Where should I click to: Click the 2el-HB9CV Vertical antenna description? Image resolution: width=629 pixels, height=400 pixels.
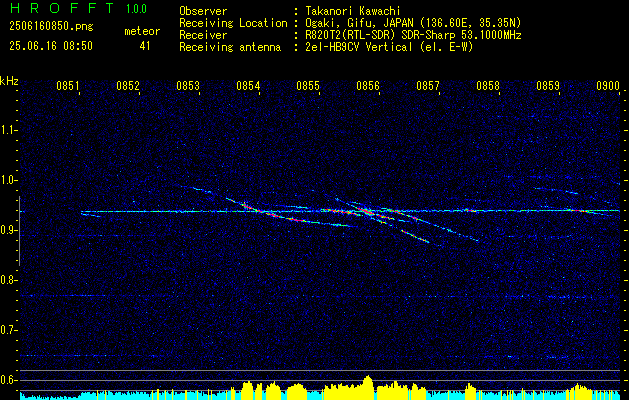point(389,47)
